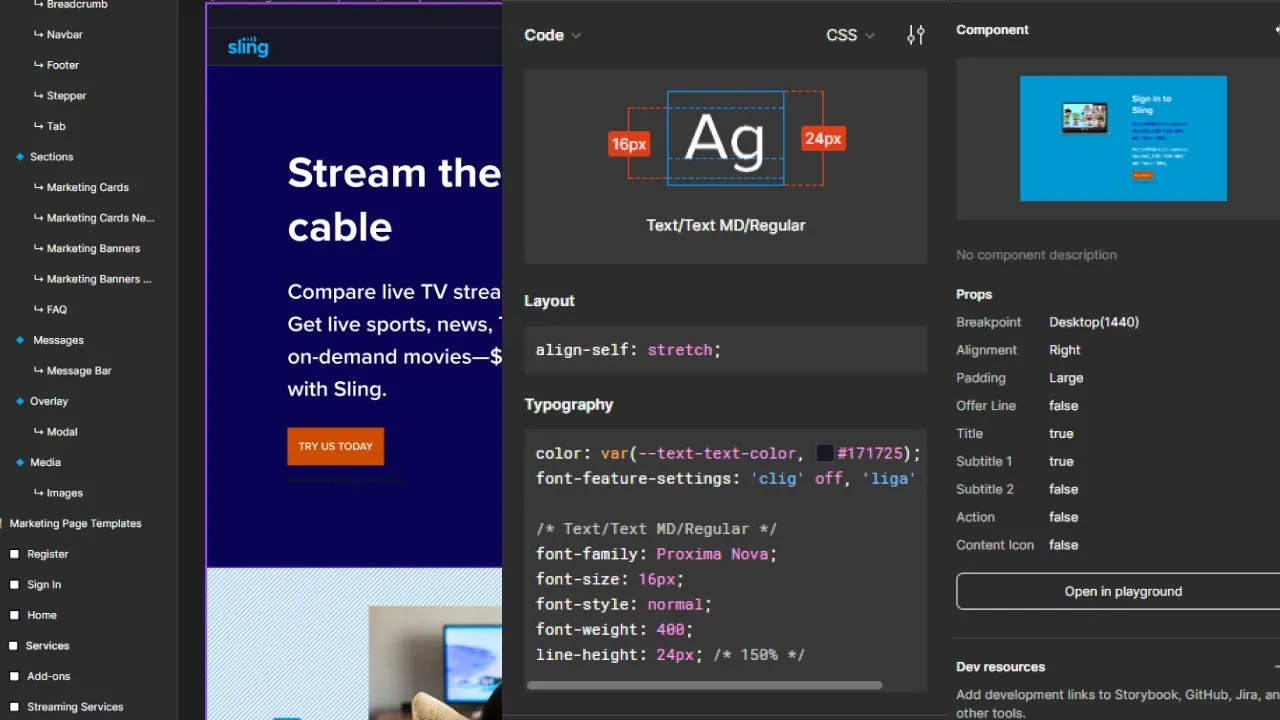Select the FAQ layer
This screenshot has width=1280, height=720.
57,310
